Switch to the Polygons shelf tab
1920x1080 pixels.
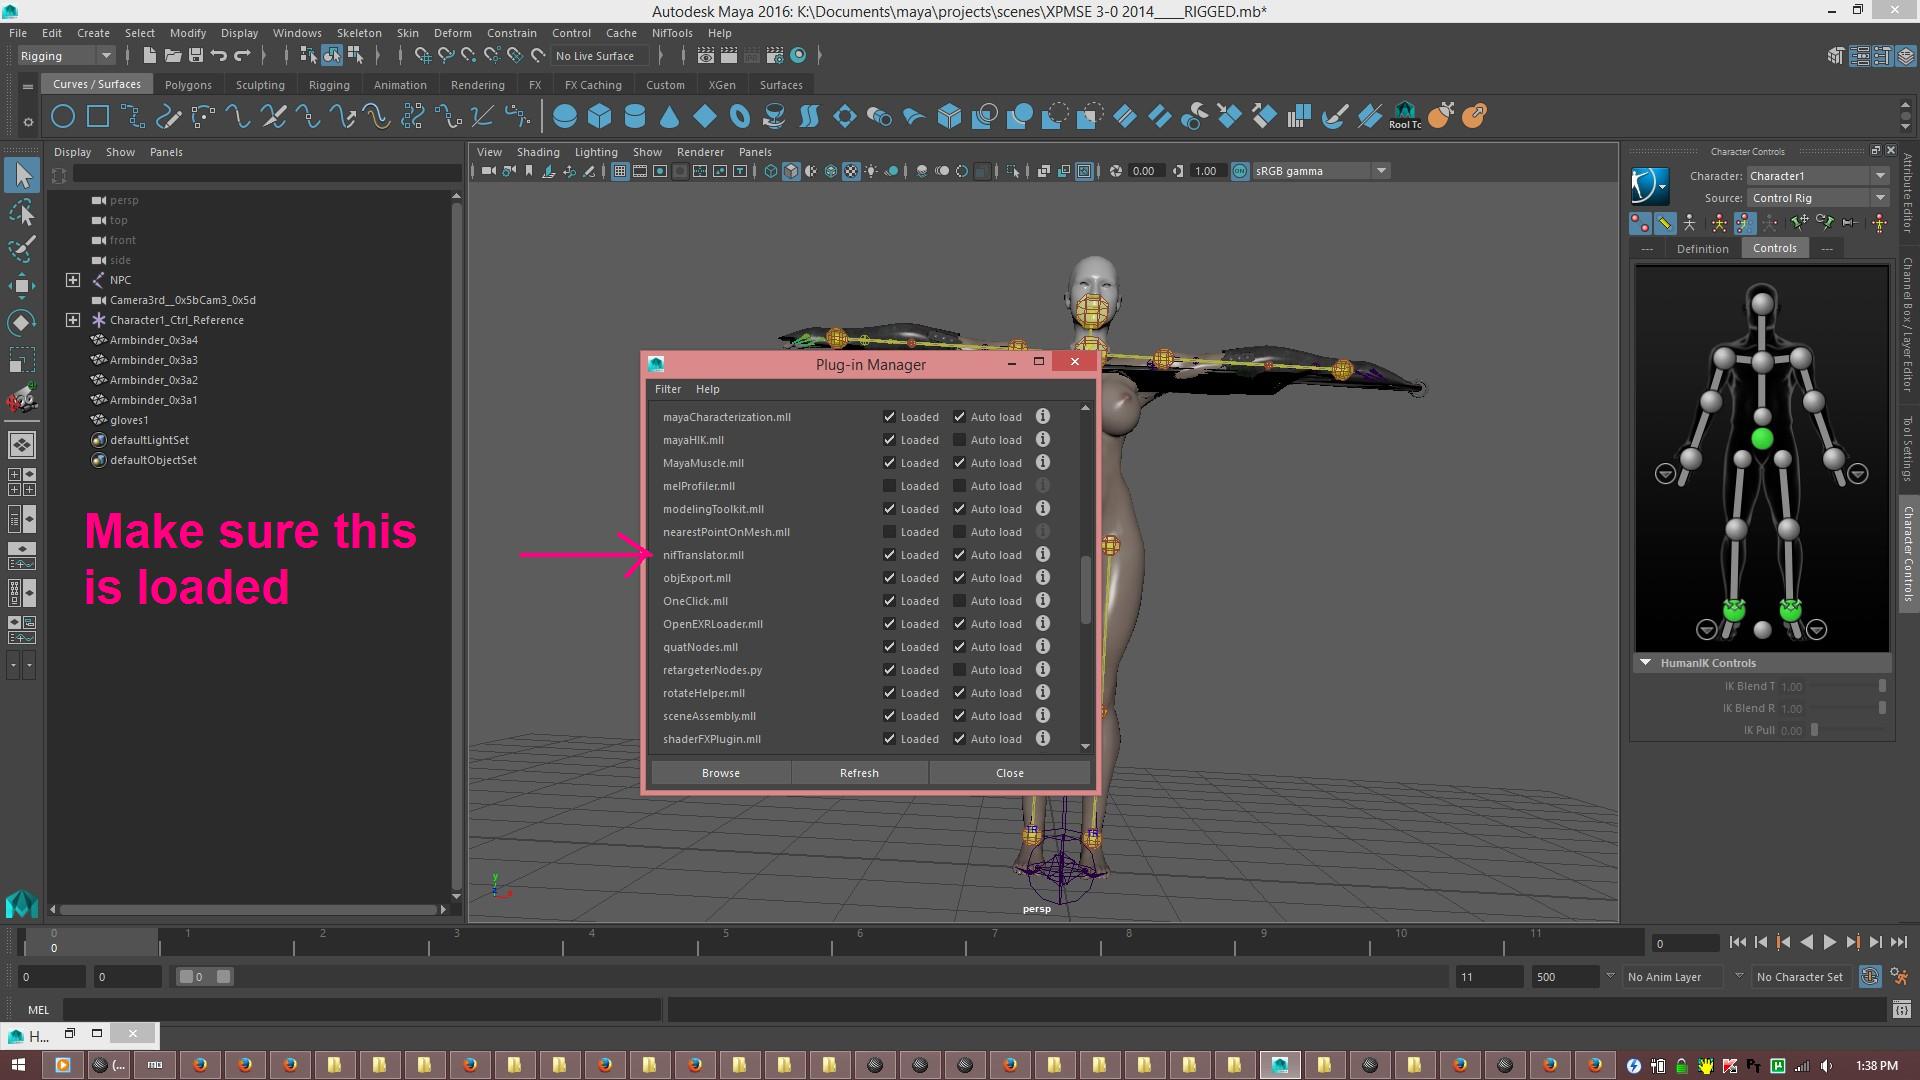coord(188,85)
